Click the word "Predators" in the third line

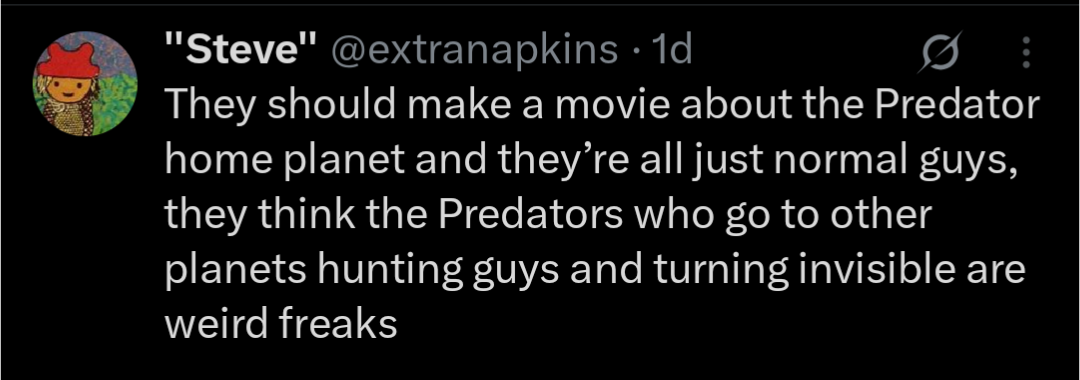coord(528,215)
